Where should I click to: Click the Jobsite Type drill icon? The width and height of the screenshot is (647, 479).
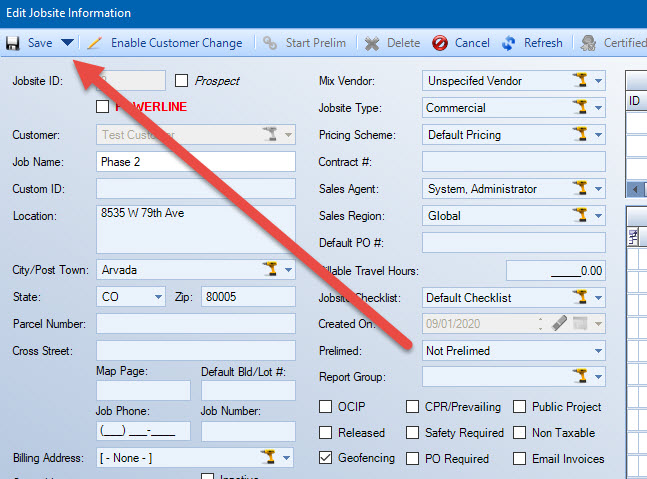[x=581, y=107]
